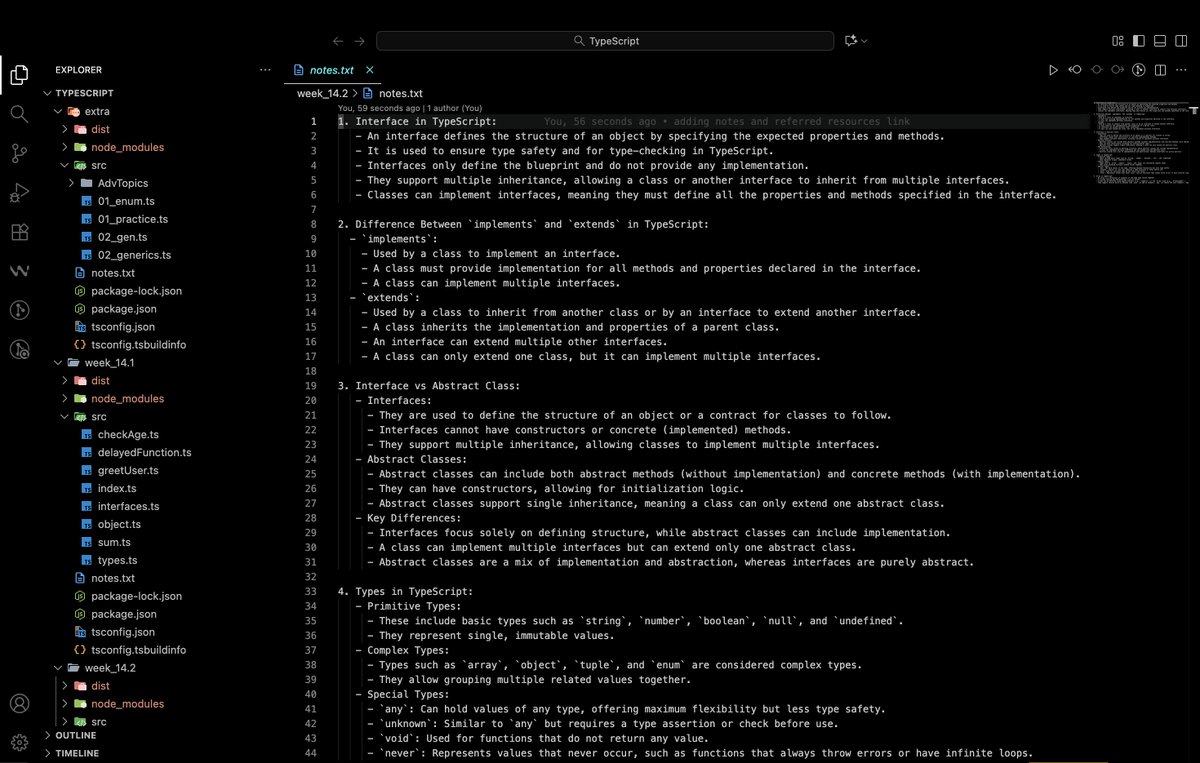
Task: Open sum.ts file
Action: coord(114,542)
